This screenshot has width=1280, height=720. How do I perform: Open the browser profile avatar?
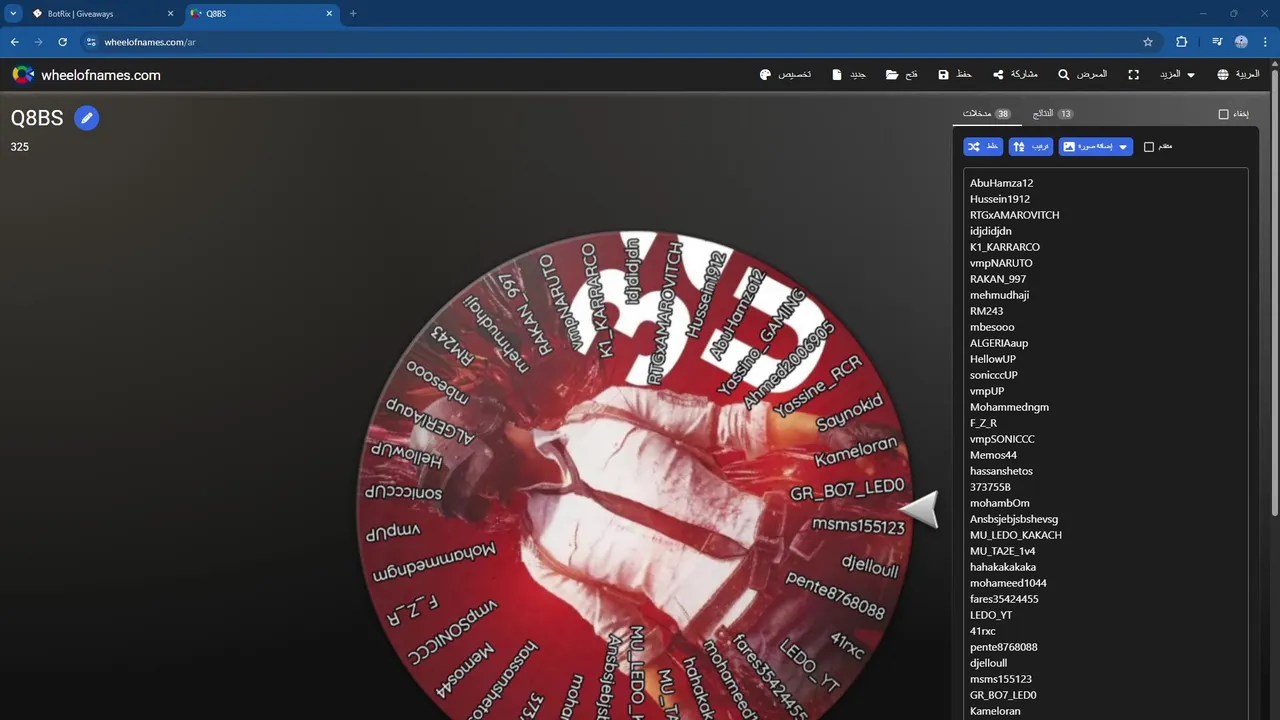[x=1241, y=42]
